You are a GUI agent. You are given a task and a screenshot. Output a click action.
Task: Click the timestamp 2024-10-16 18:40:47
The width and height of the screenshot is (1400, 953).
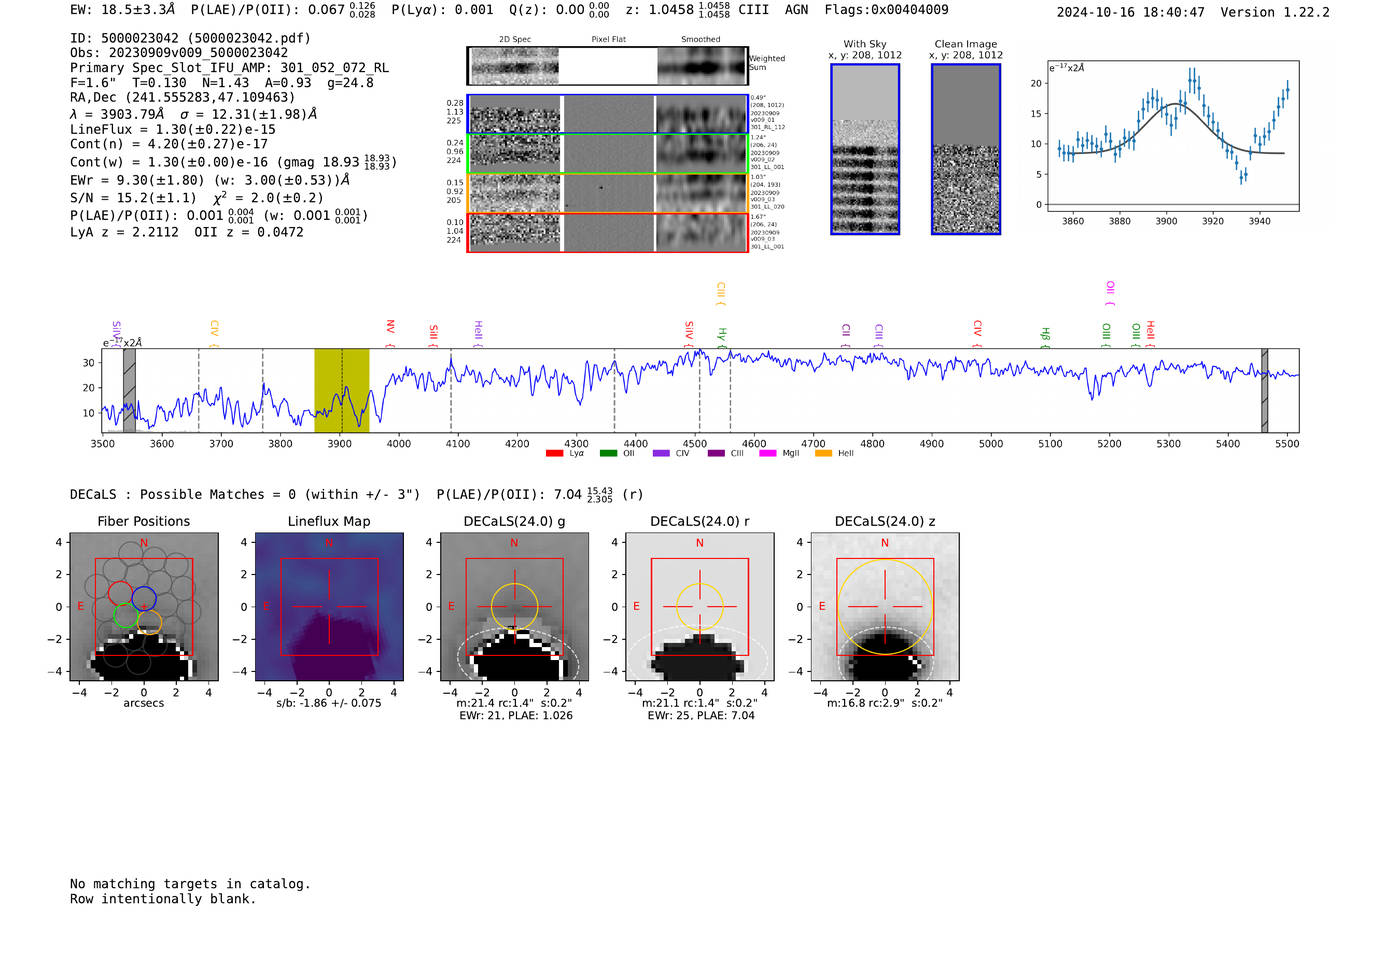click(x=1131, y=12)
